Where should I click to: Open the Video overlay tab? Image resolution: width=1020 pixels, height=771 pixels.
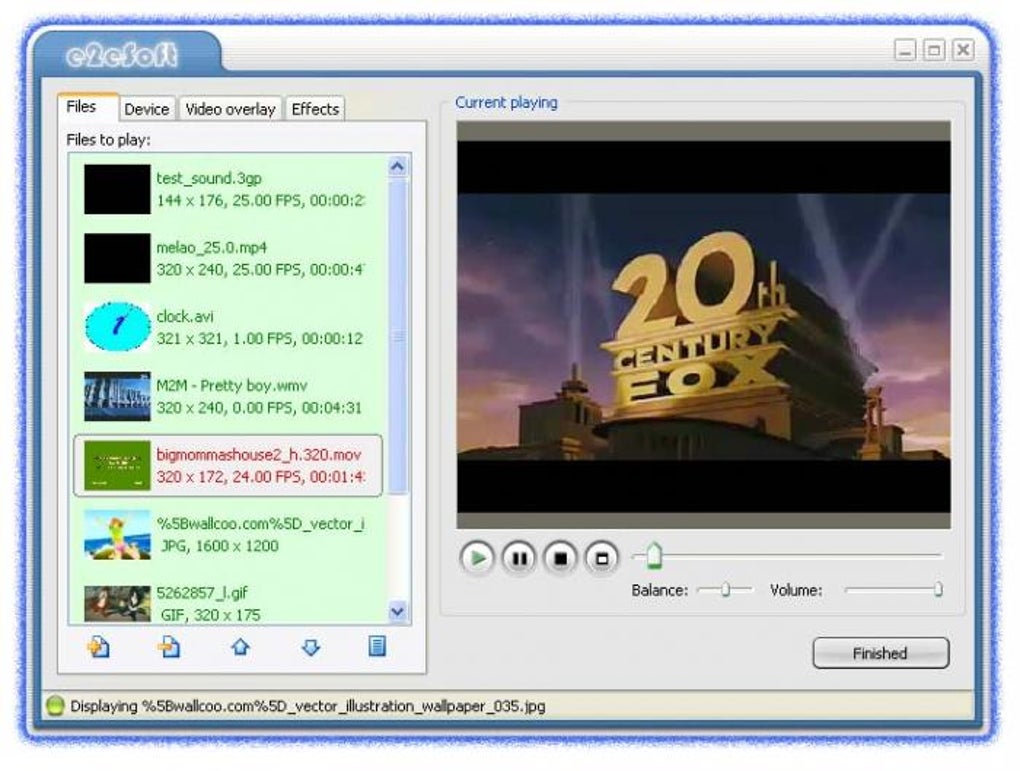click(230, 109)
